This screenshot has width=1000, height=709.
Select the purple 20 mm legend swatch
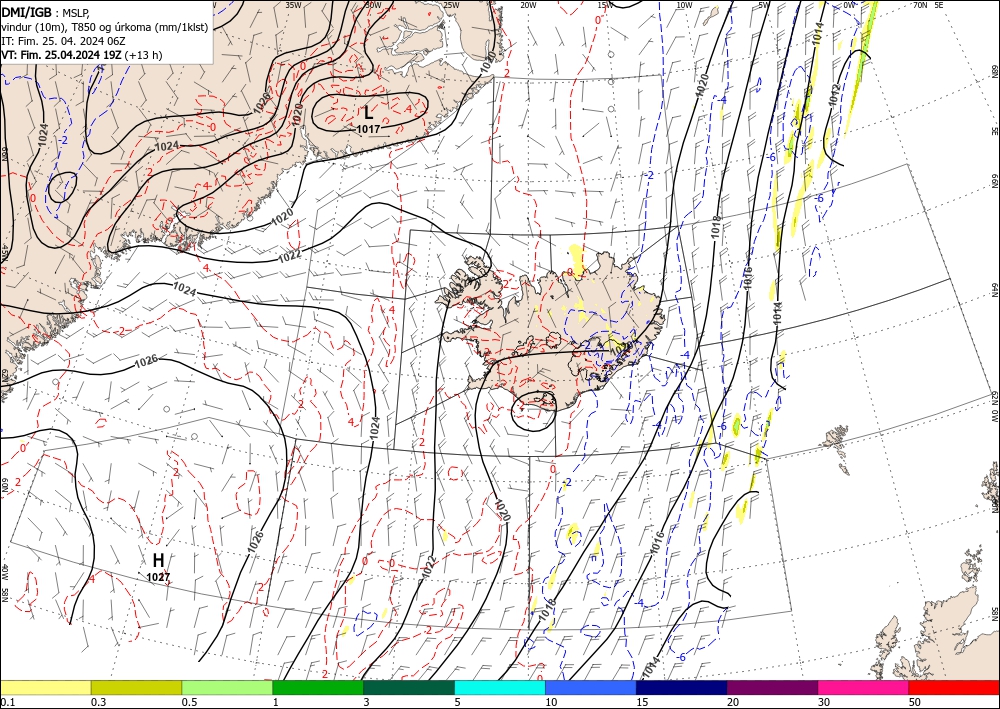772,687
